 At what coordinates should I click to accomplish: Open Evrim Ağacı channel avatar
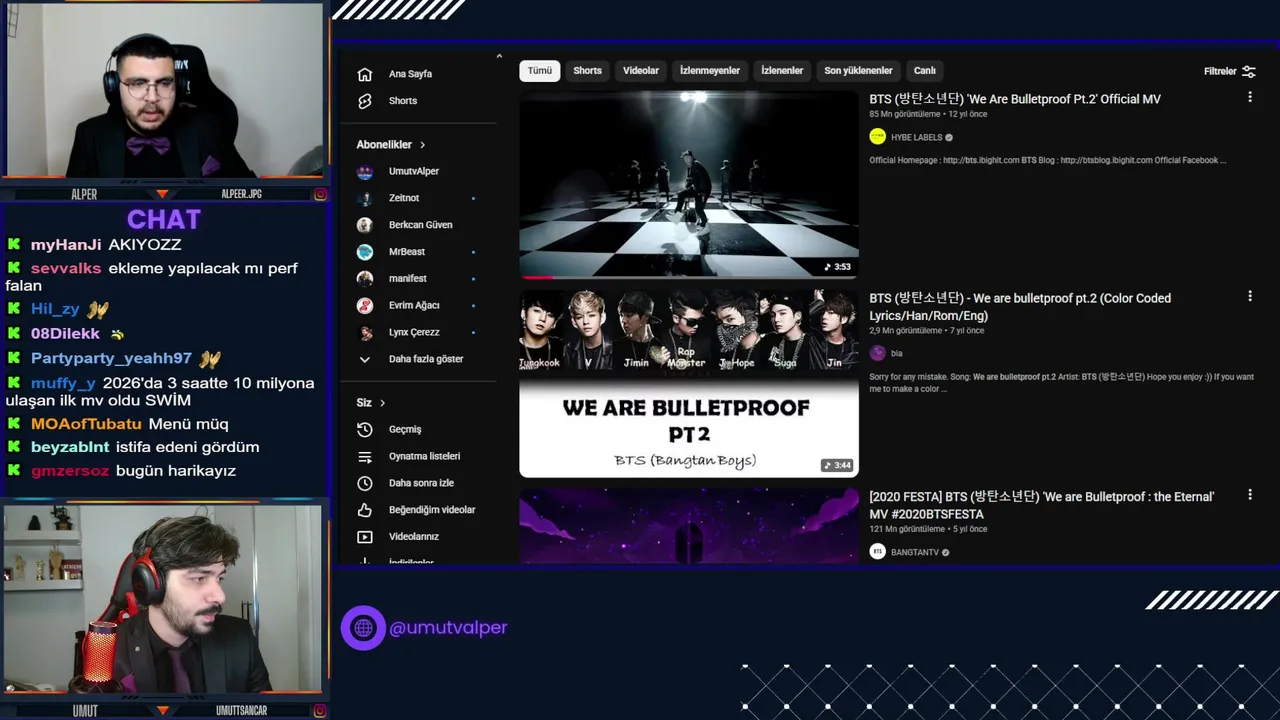click(365, 305)
